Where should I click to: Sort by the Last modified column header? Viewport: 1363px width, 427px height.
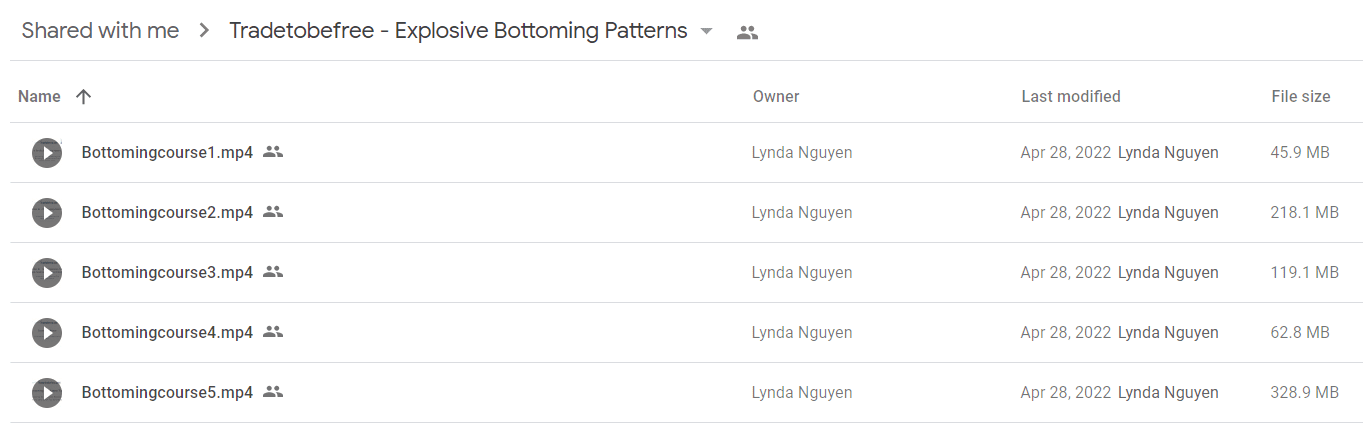coord(1071,97)
